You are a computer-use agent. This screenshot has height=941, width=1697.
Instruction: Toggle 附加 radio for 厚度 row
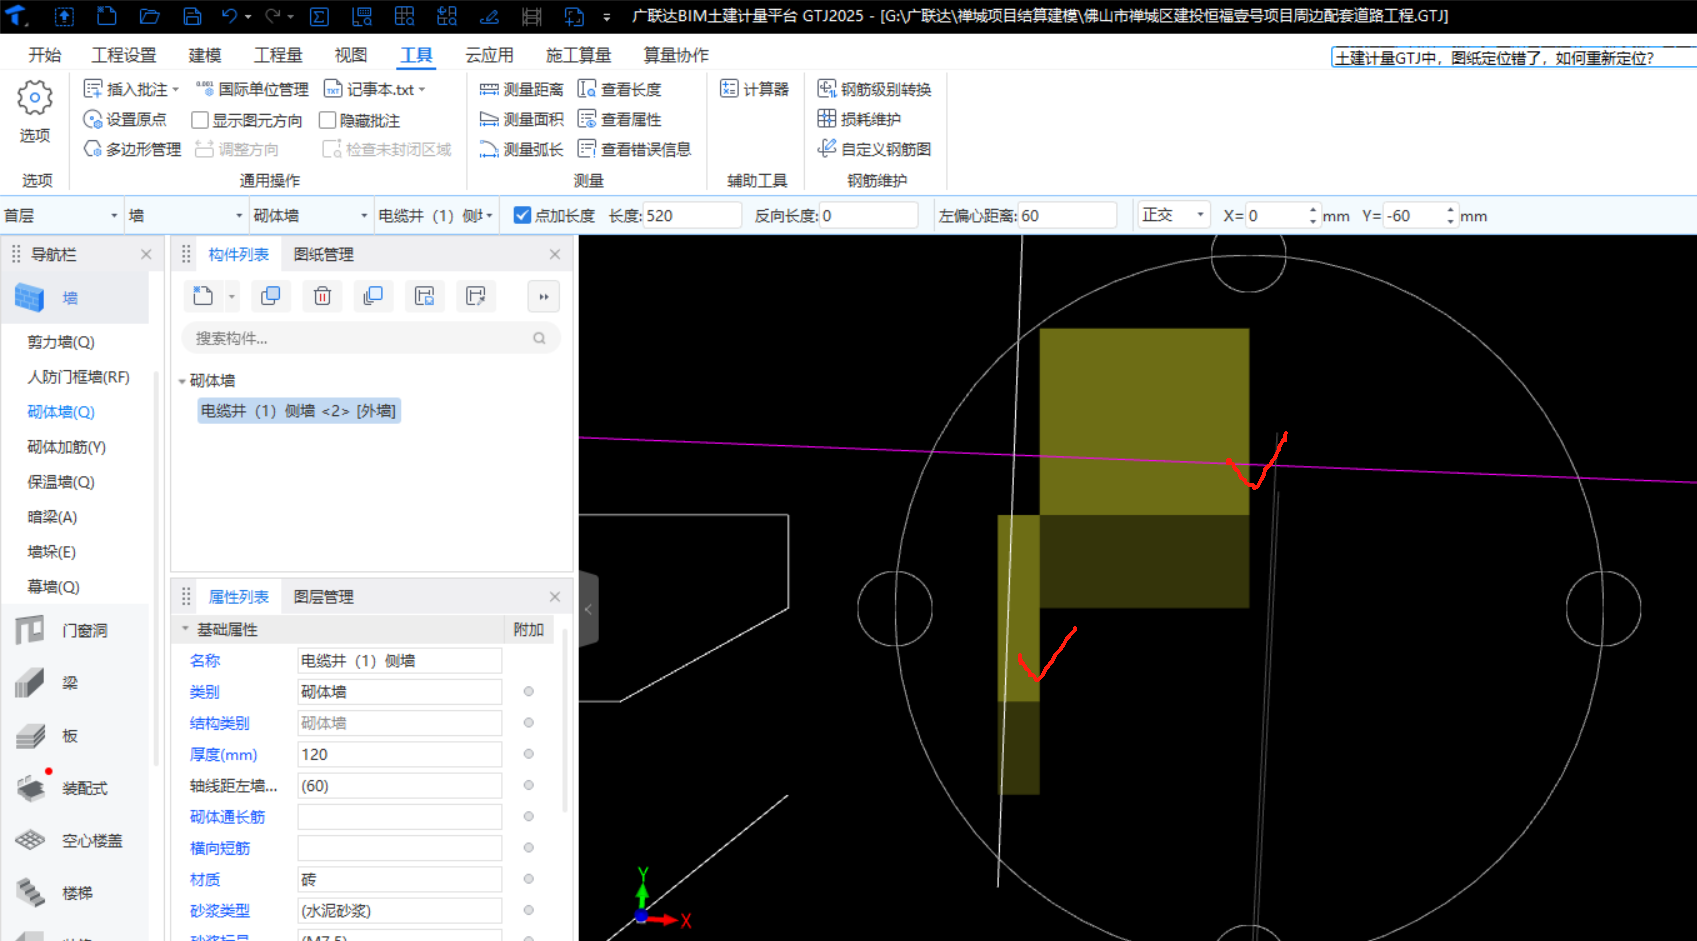pyautogui.click(x=529, y=754)
